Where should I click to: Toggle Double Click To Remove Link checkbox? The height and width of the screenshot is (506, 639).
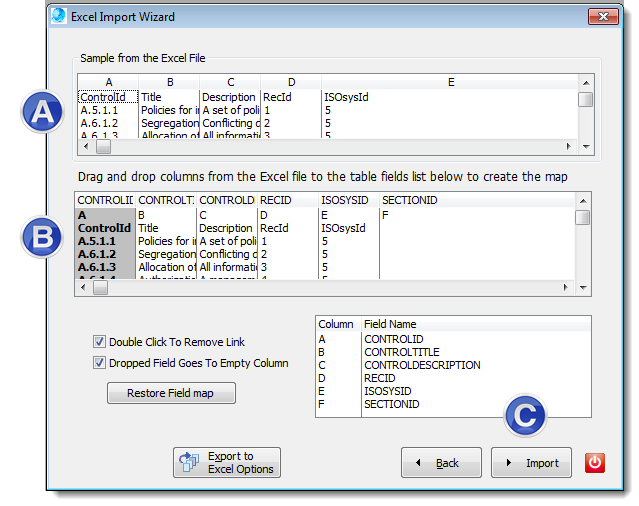(99, 341)
